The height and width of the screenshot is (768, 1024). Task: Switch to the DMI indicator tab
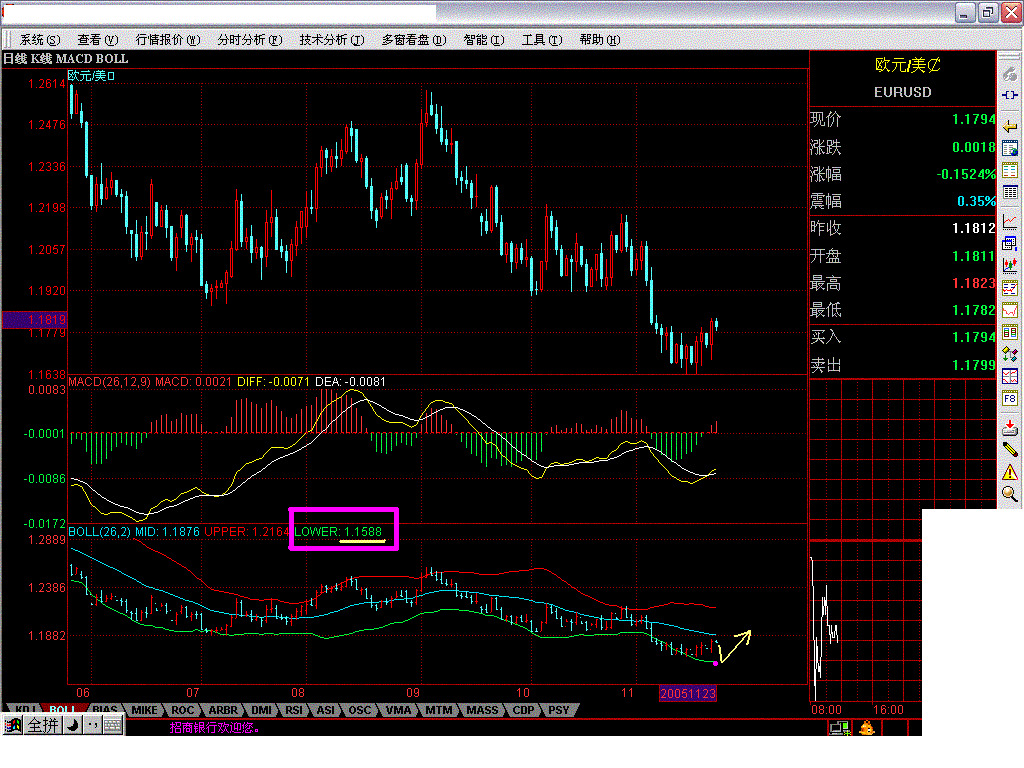[x=261, y=710]
